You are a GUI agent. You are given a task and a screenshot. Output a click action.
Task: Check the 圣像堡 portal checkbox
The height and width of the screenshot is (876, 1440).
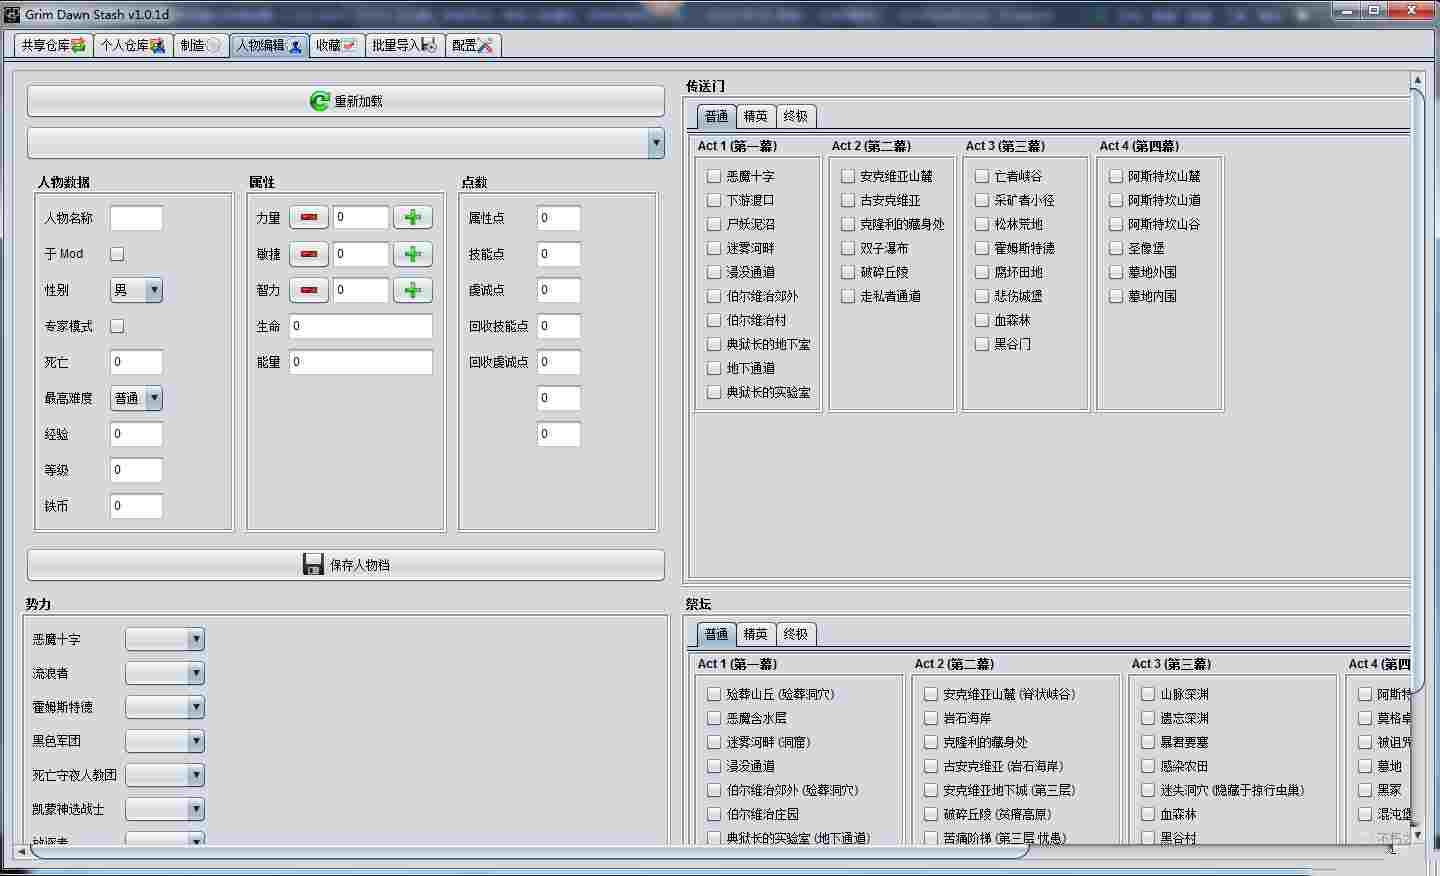click(1116, 248)
